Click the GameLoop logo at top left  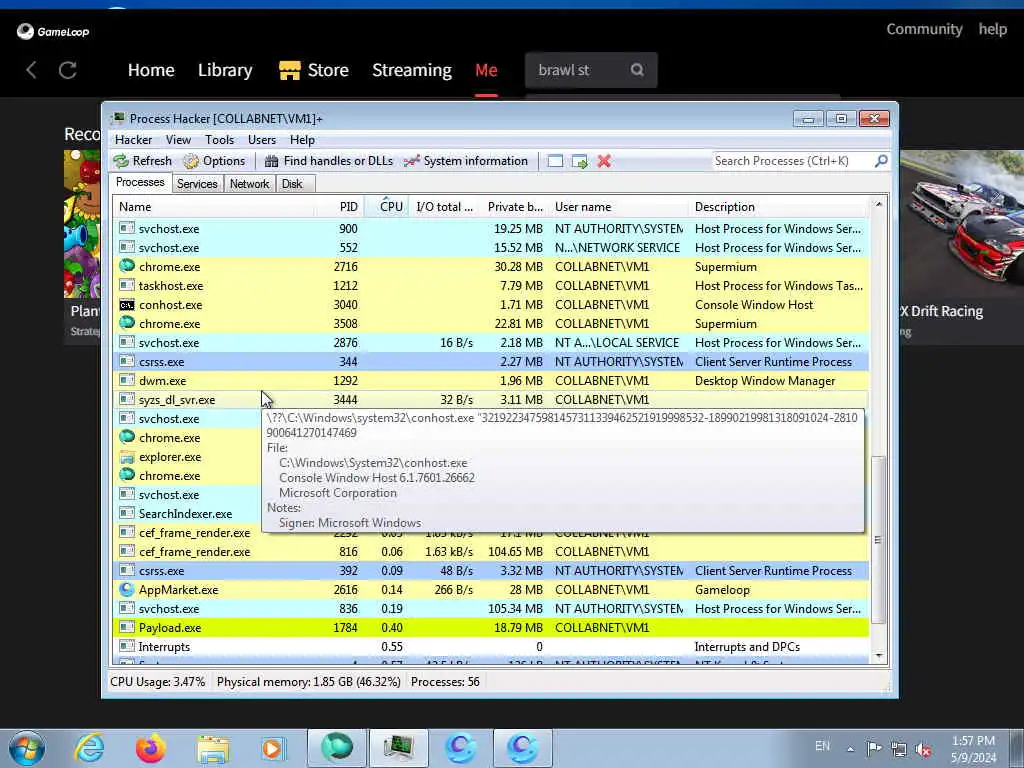click(53, 31)
